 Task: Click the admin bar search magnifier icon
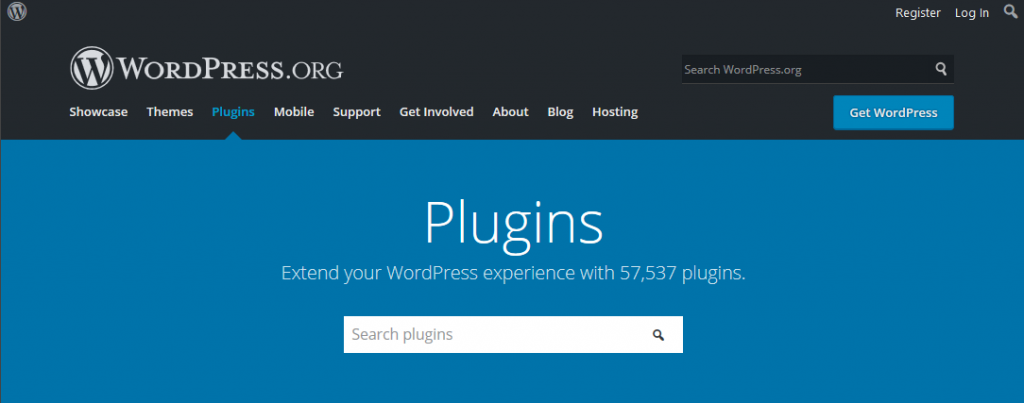1010,12
